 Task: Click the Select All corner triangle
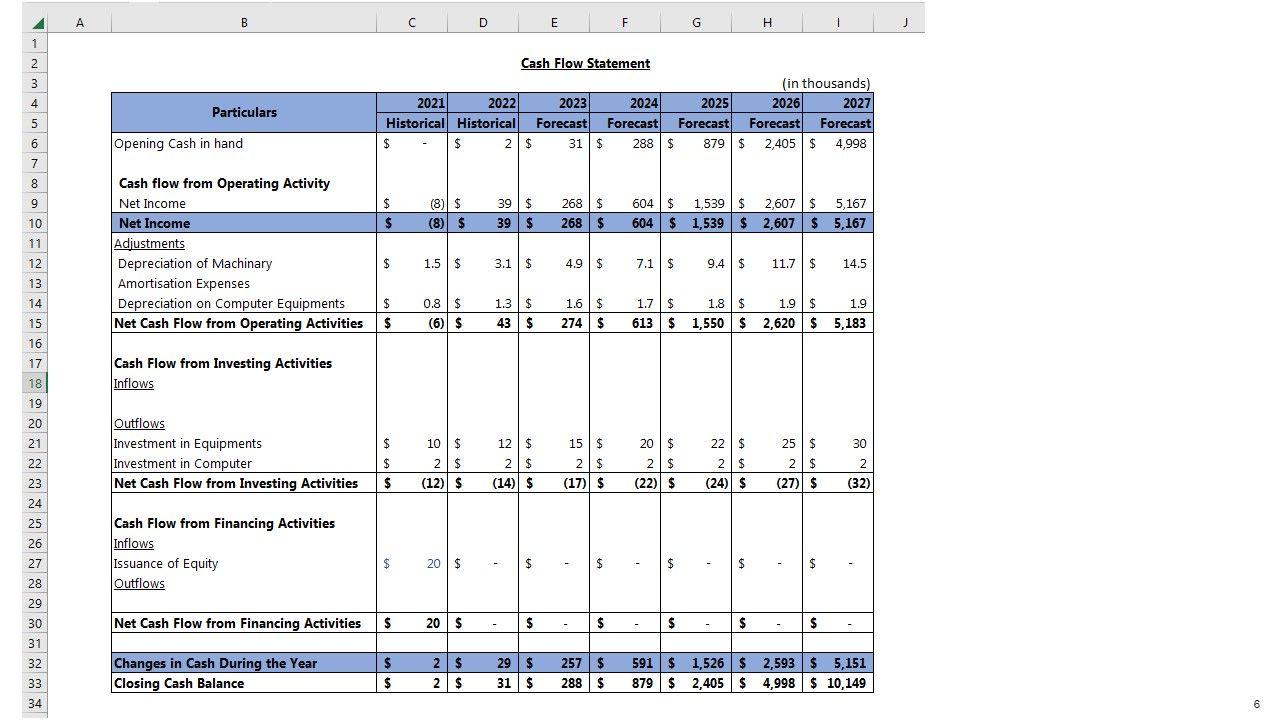[x=37, y=23]
